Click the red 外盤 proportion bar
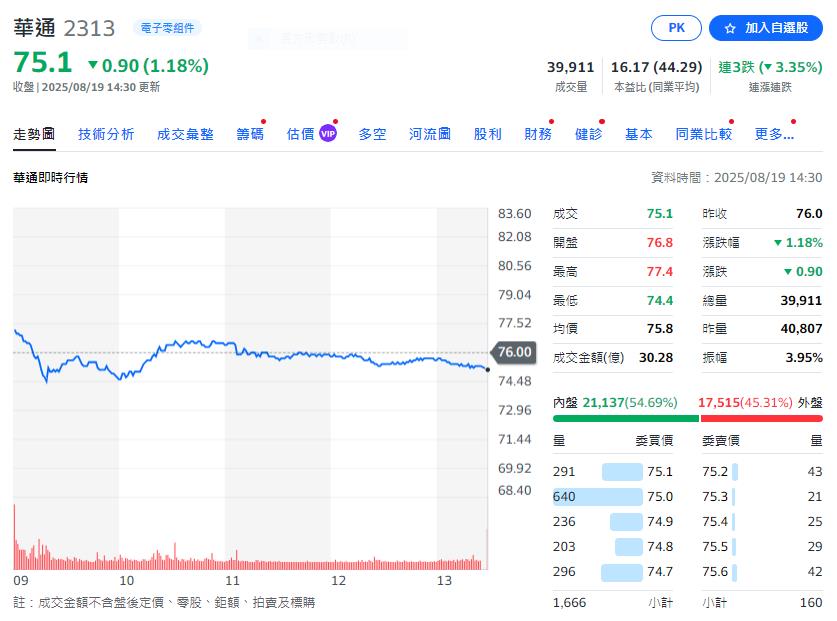Image resolution: width=837 pixels, height=621 pixels. [x=761, y=419]
